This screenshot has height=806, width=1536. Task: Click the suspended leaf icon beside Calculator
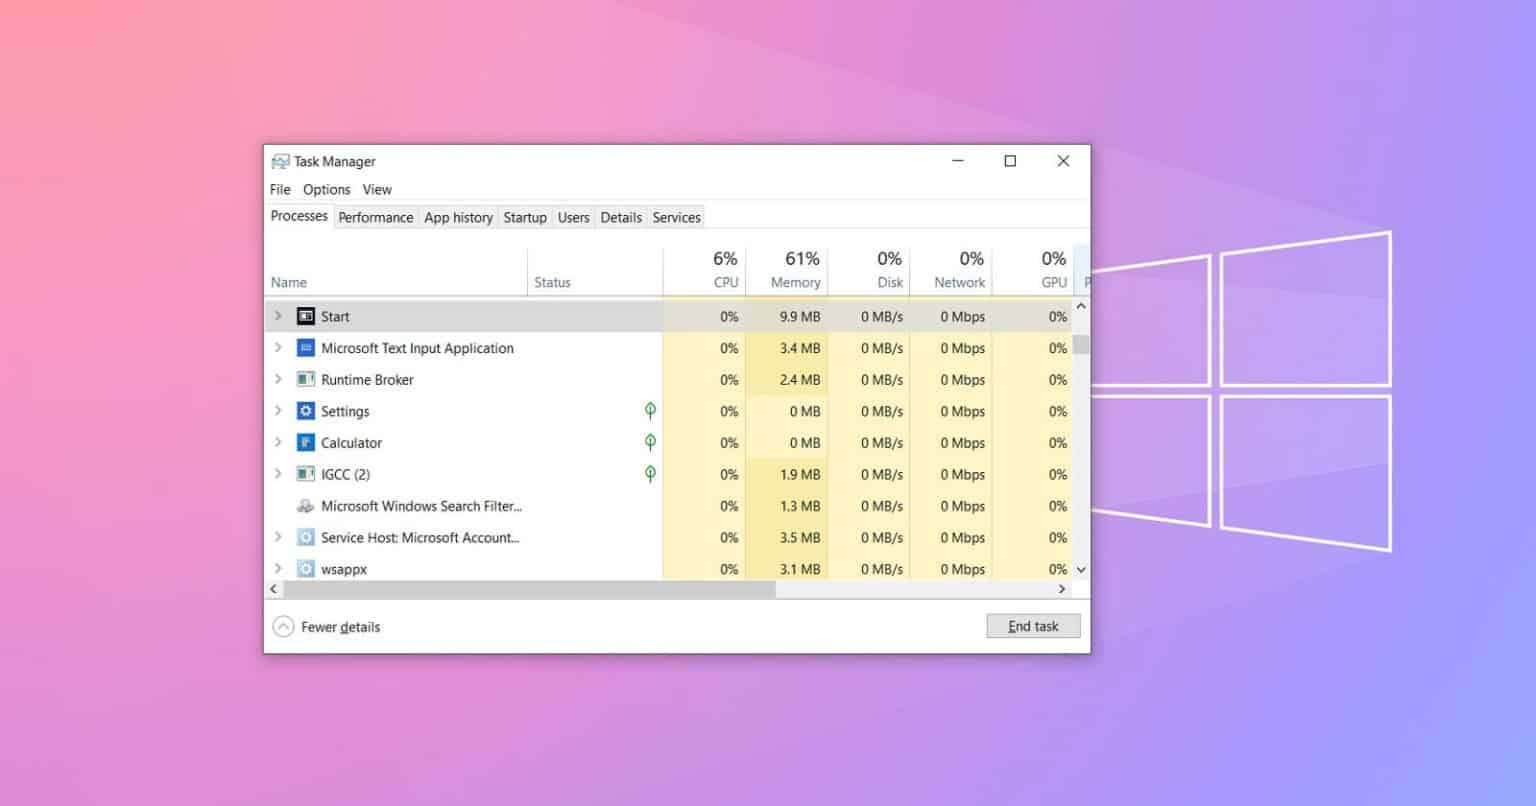click(650, 442)
